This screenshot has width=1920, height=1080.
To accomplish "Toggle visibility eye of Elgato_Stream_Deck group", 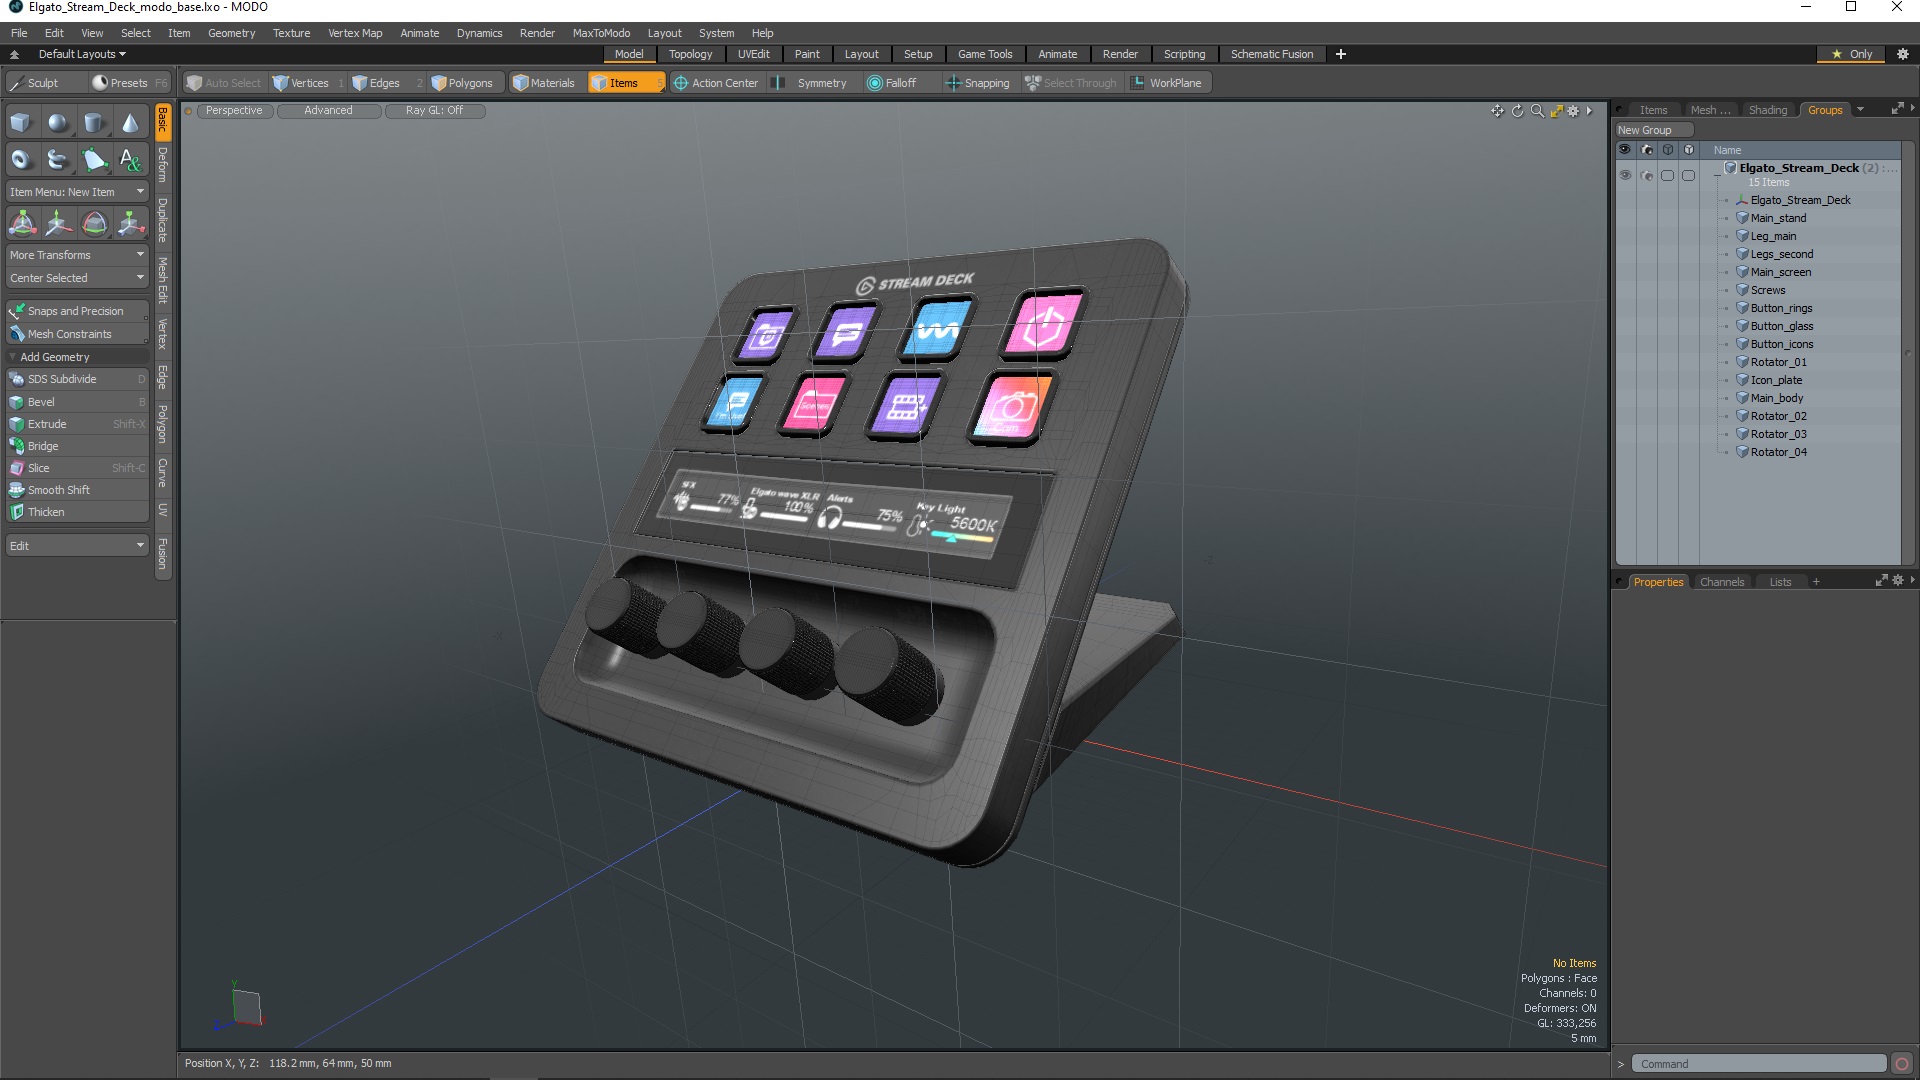I will point(1625,175).
